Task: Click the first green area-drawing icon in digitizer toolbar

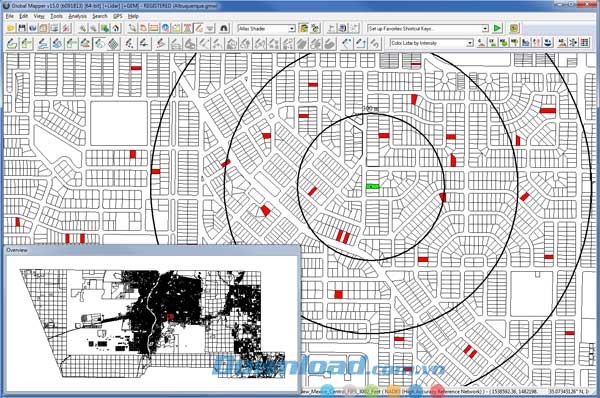Action: click(x=12, y=44)
